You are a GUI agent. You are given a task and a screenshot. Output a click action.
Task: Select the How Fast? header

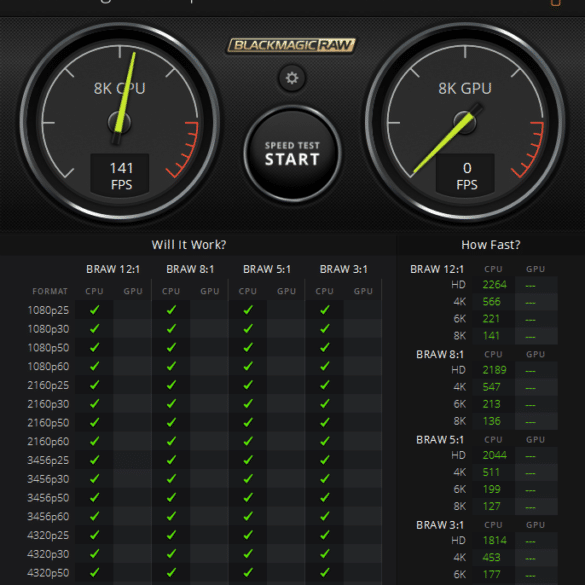coord(491,245)
